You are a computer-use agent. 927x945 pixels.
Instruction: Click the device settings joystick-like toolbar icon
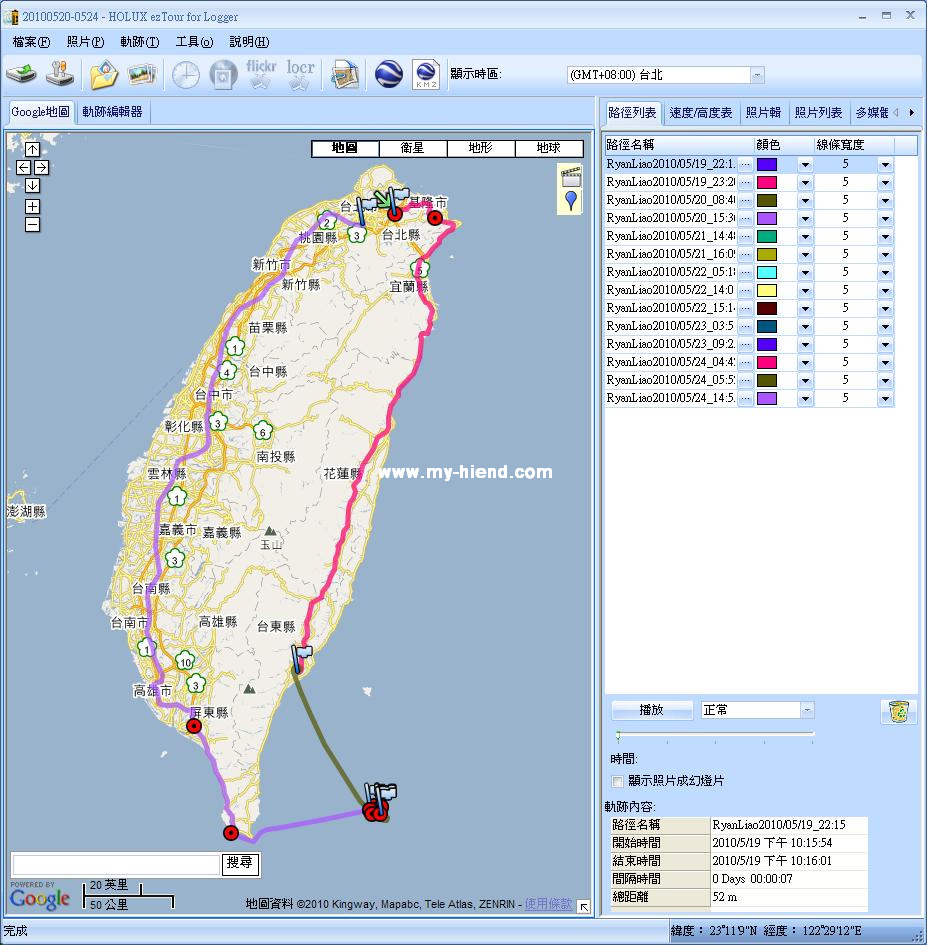coord(60,74)
